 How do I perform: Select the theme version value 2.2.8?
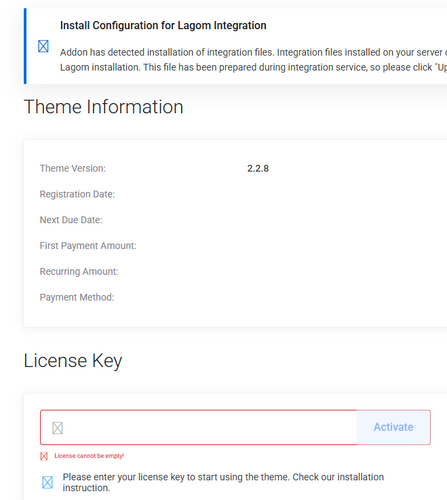pos(258,169)
